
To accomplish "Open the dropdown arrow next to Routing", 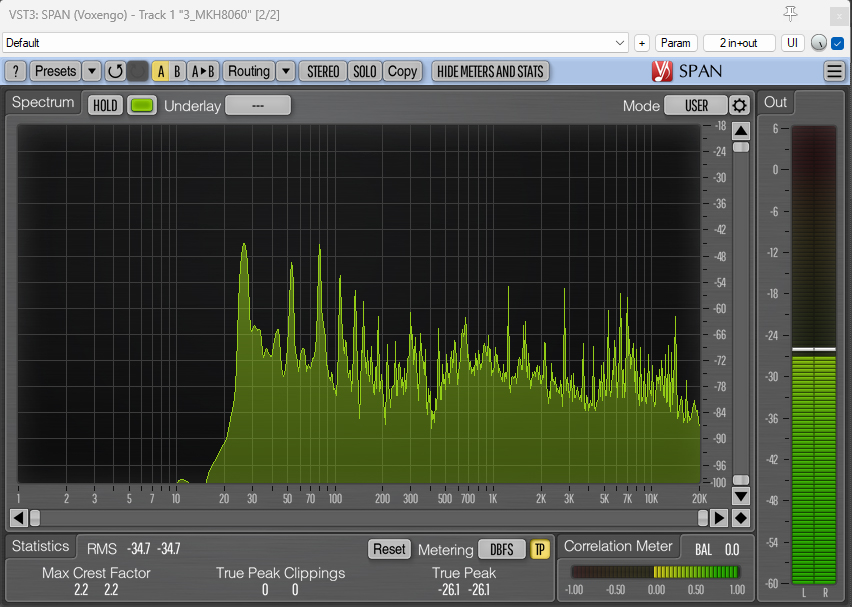I will point(286,71).
